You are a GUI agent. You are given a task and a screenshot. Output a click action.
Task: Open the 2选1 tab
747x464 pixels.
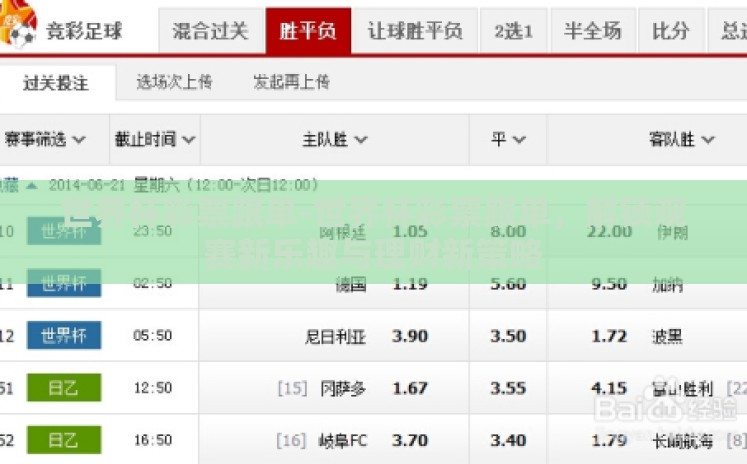tap(514, 31)
